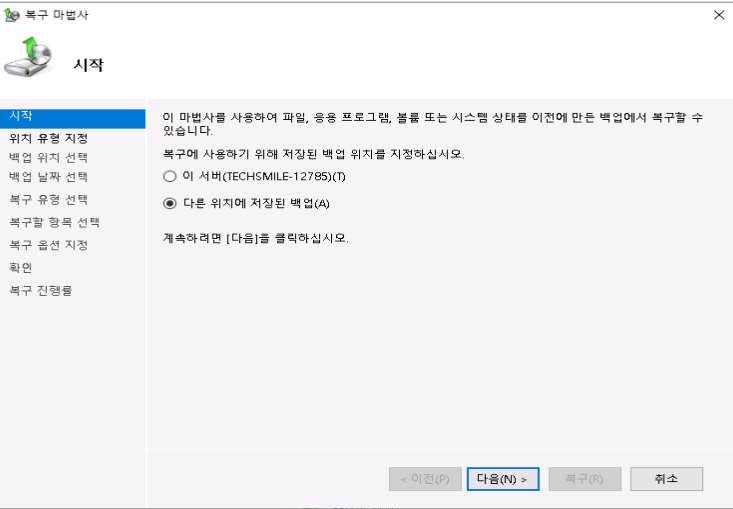Click the intro paragraph starting 이 마법사를 사용하여

point(432,123)
